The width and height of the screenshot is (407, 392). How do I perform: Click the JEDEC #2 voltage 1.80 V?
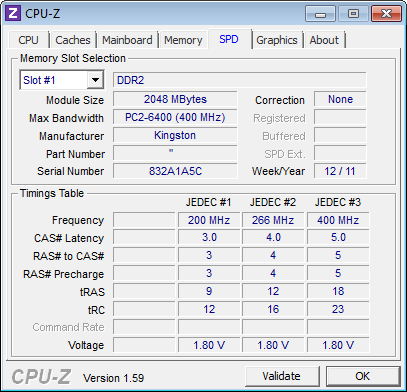coord(273,345)
